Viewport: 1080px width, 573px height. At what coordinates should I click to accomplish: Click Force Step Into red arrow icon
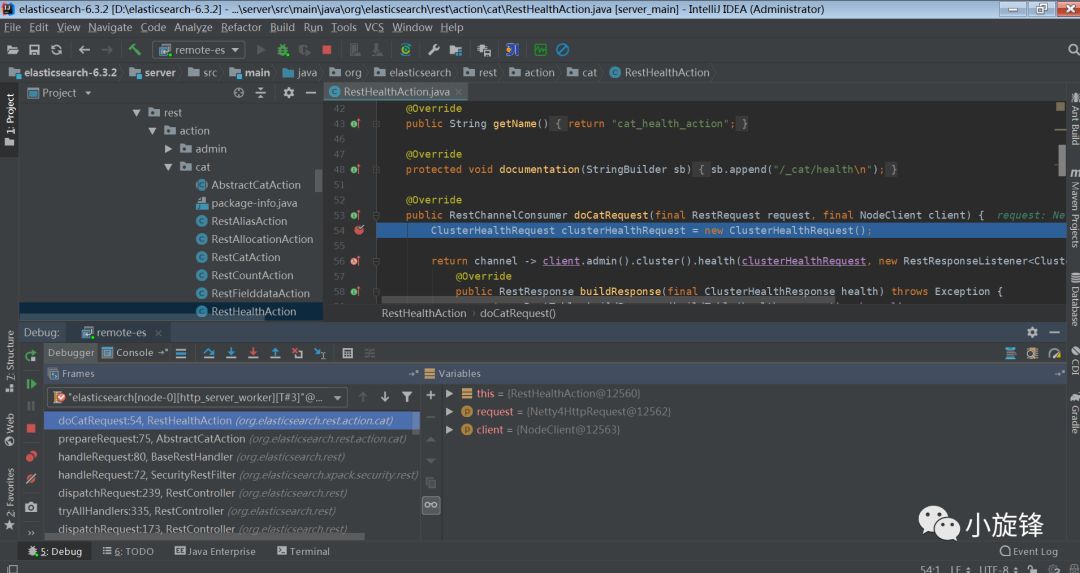pos(253,353)
